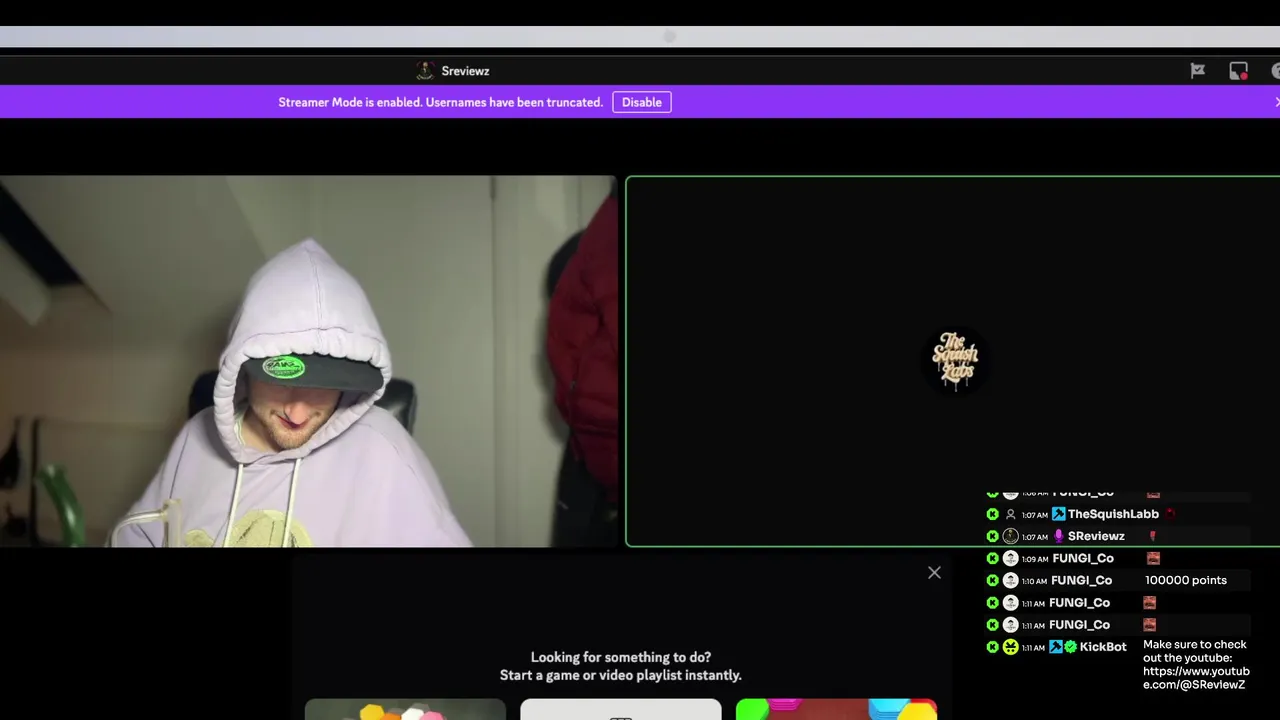
Task: Click the 'SReviewz' username in chat
Action: pos(1096,536)
